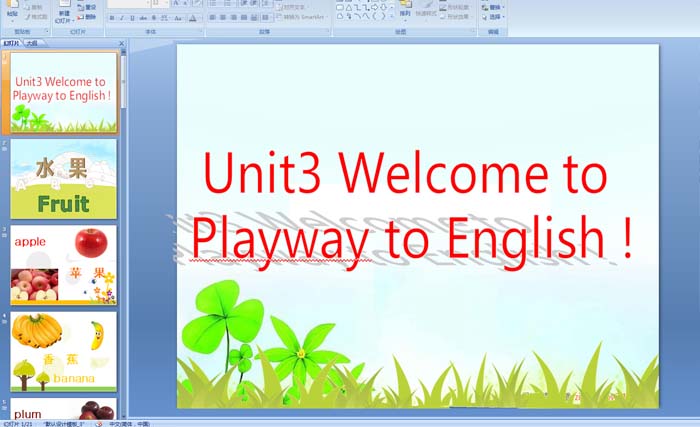Open the Columns options
The height and width of the screenshot is (427, 700).
click(266, 17)
